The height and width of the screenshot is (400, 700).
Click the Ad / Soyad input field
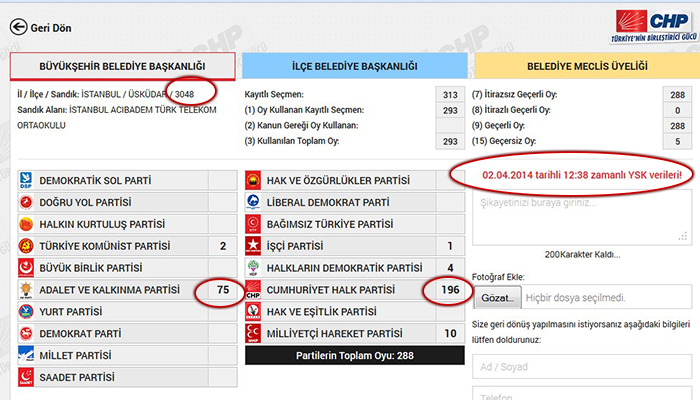(581, 367)
